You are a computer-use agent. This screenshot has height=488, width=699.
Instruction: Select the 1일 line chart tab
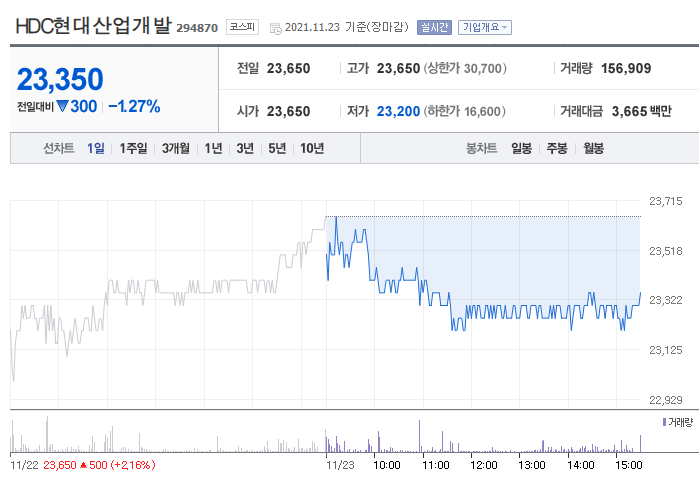coord(95,148)
